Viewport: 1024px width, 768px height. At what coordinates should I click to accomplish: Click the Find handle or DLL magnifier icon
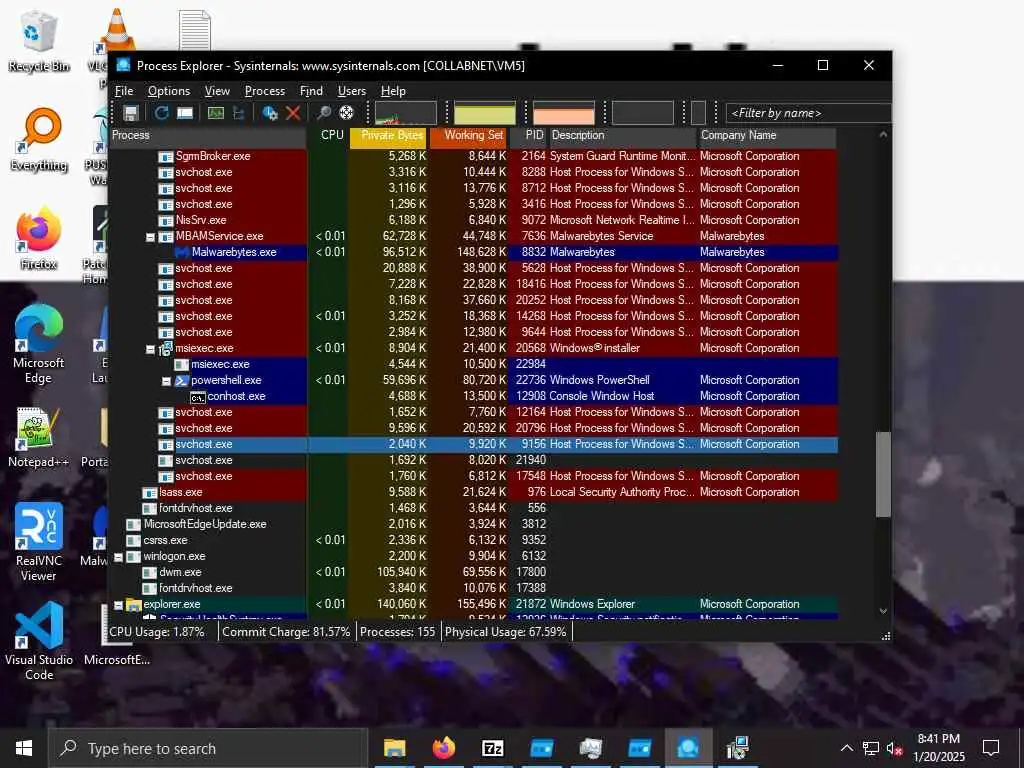coord(324,113)
